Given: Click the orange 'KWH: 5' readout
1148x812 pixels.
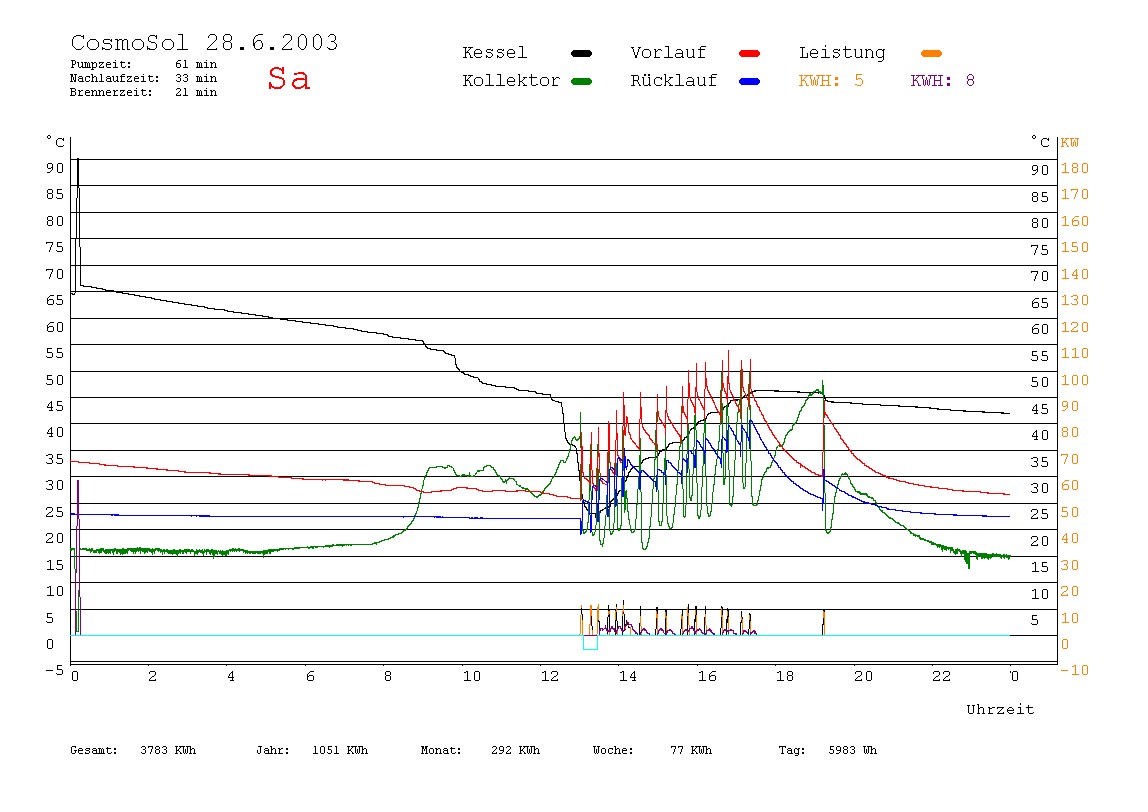Looking at the screenshot, I should pyautogui.click(x=831, y=81).
